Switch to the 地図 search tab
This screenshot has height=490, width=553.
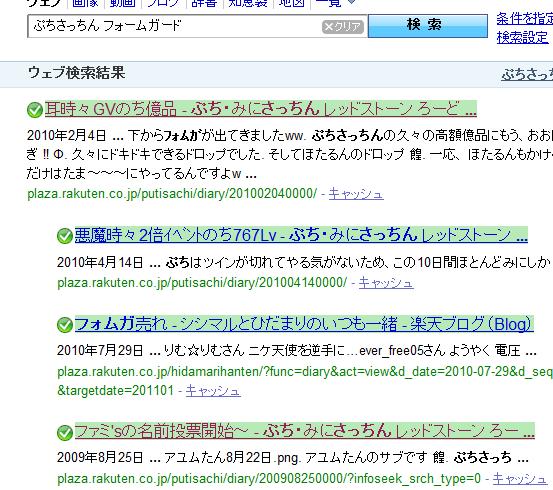[x=291, y=3]
